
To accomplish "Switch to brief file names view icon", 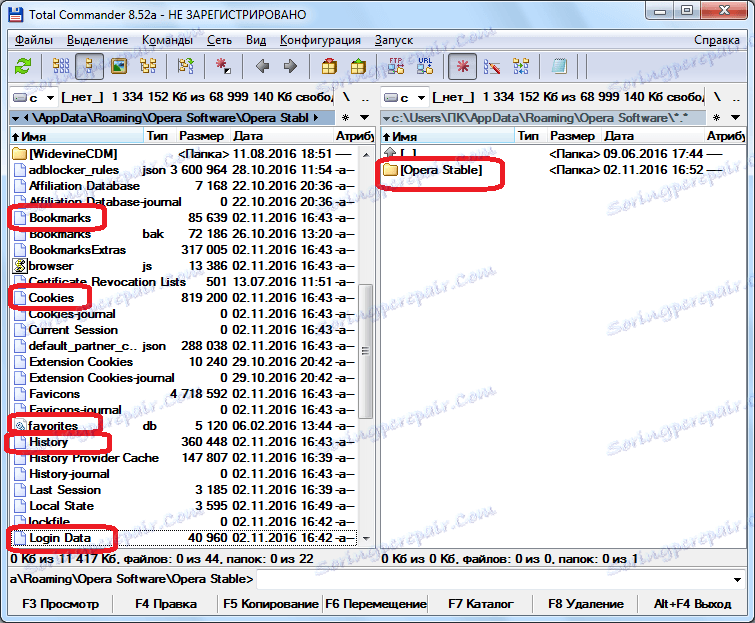I will pos(61,66).
